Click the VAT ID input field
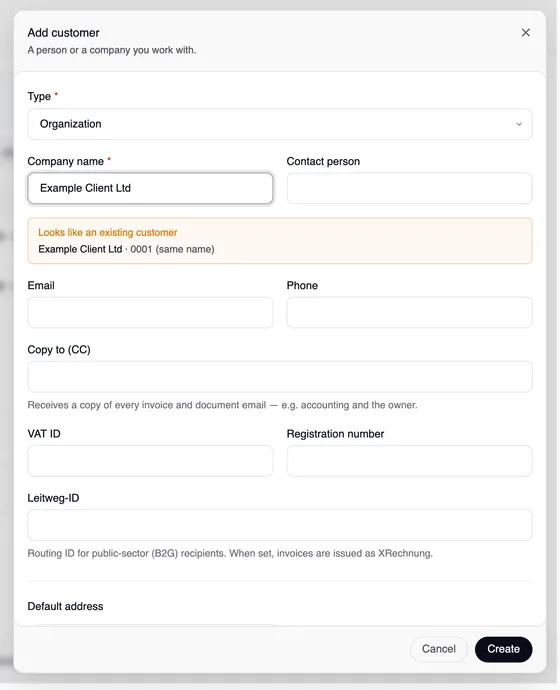Screen dimensions: 560x690 [x=150, y=461]
